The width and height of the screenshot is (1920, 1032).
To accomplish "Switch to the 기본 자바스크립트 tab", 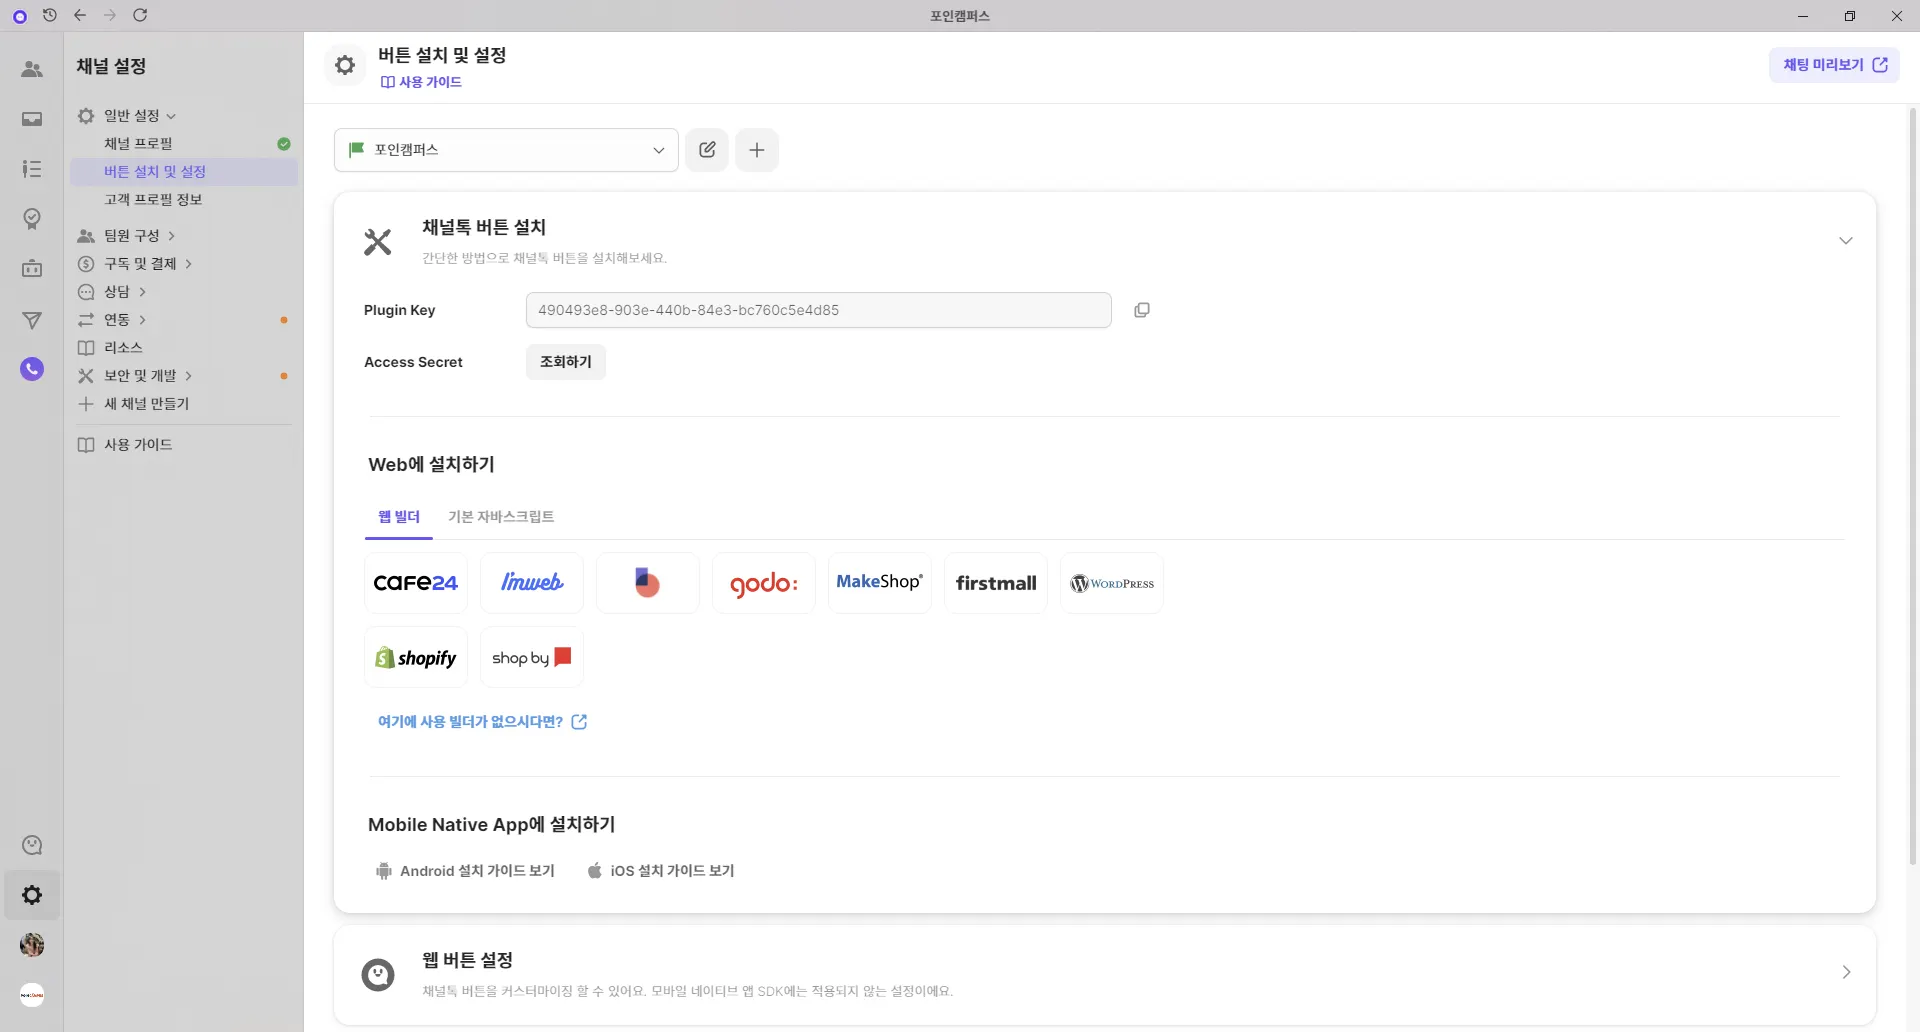I will click(501, 517).
